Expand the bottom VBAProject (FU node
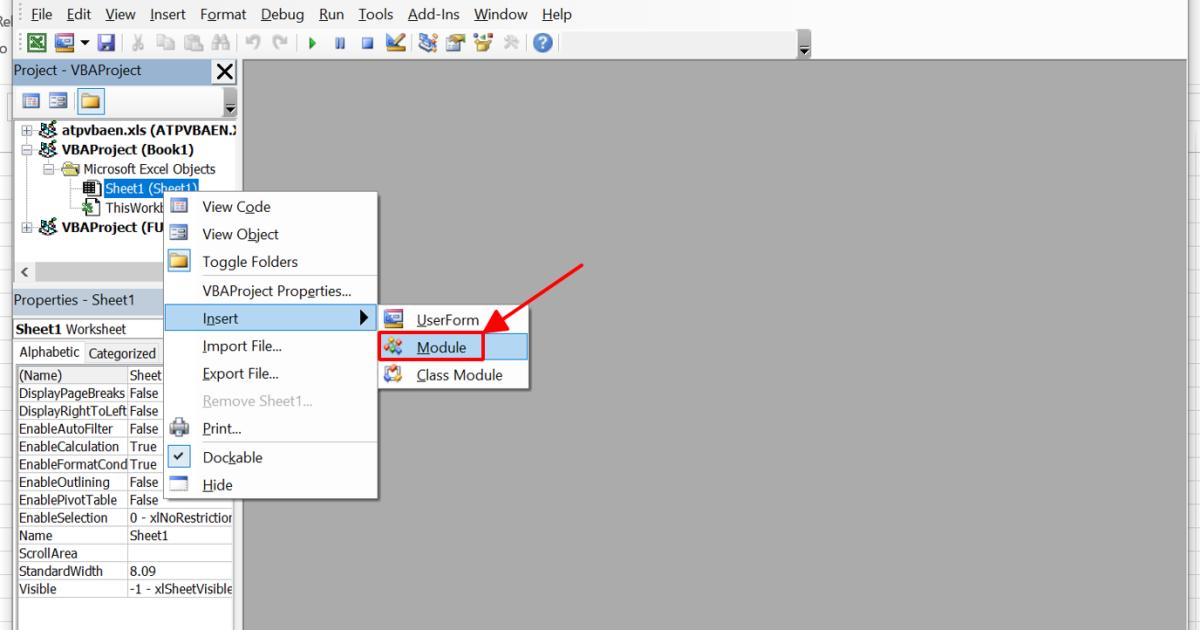Screen dimensions: 1200x630 click(25, 227)
